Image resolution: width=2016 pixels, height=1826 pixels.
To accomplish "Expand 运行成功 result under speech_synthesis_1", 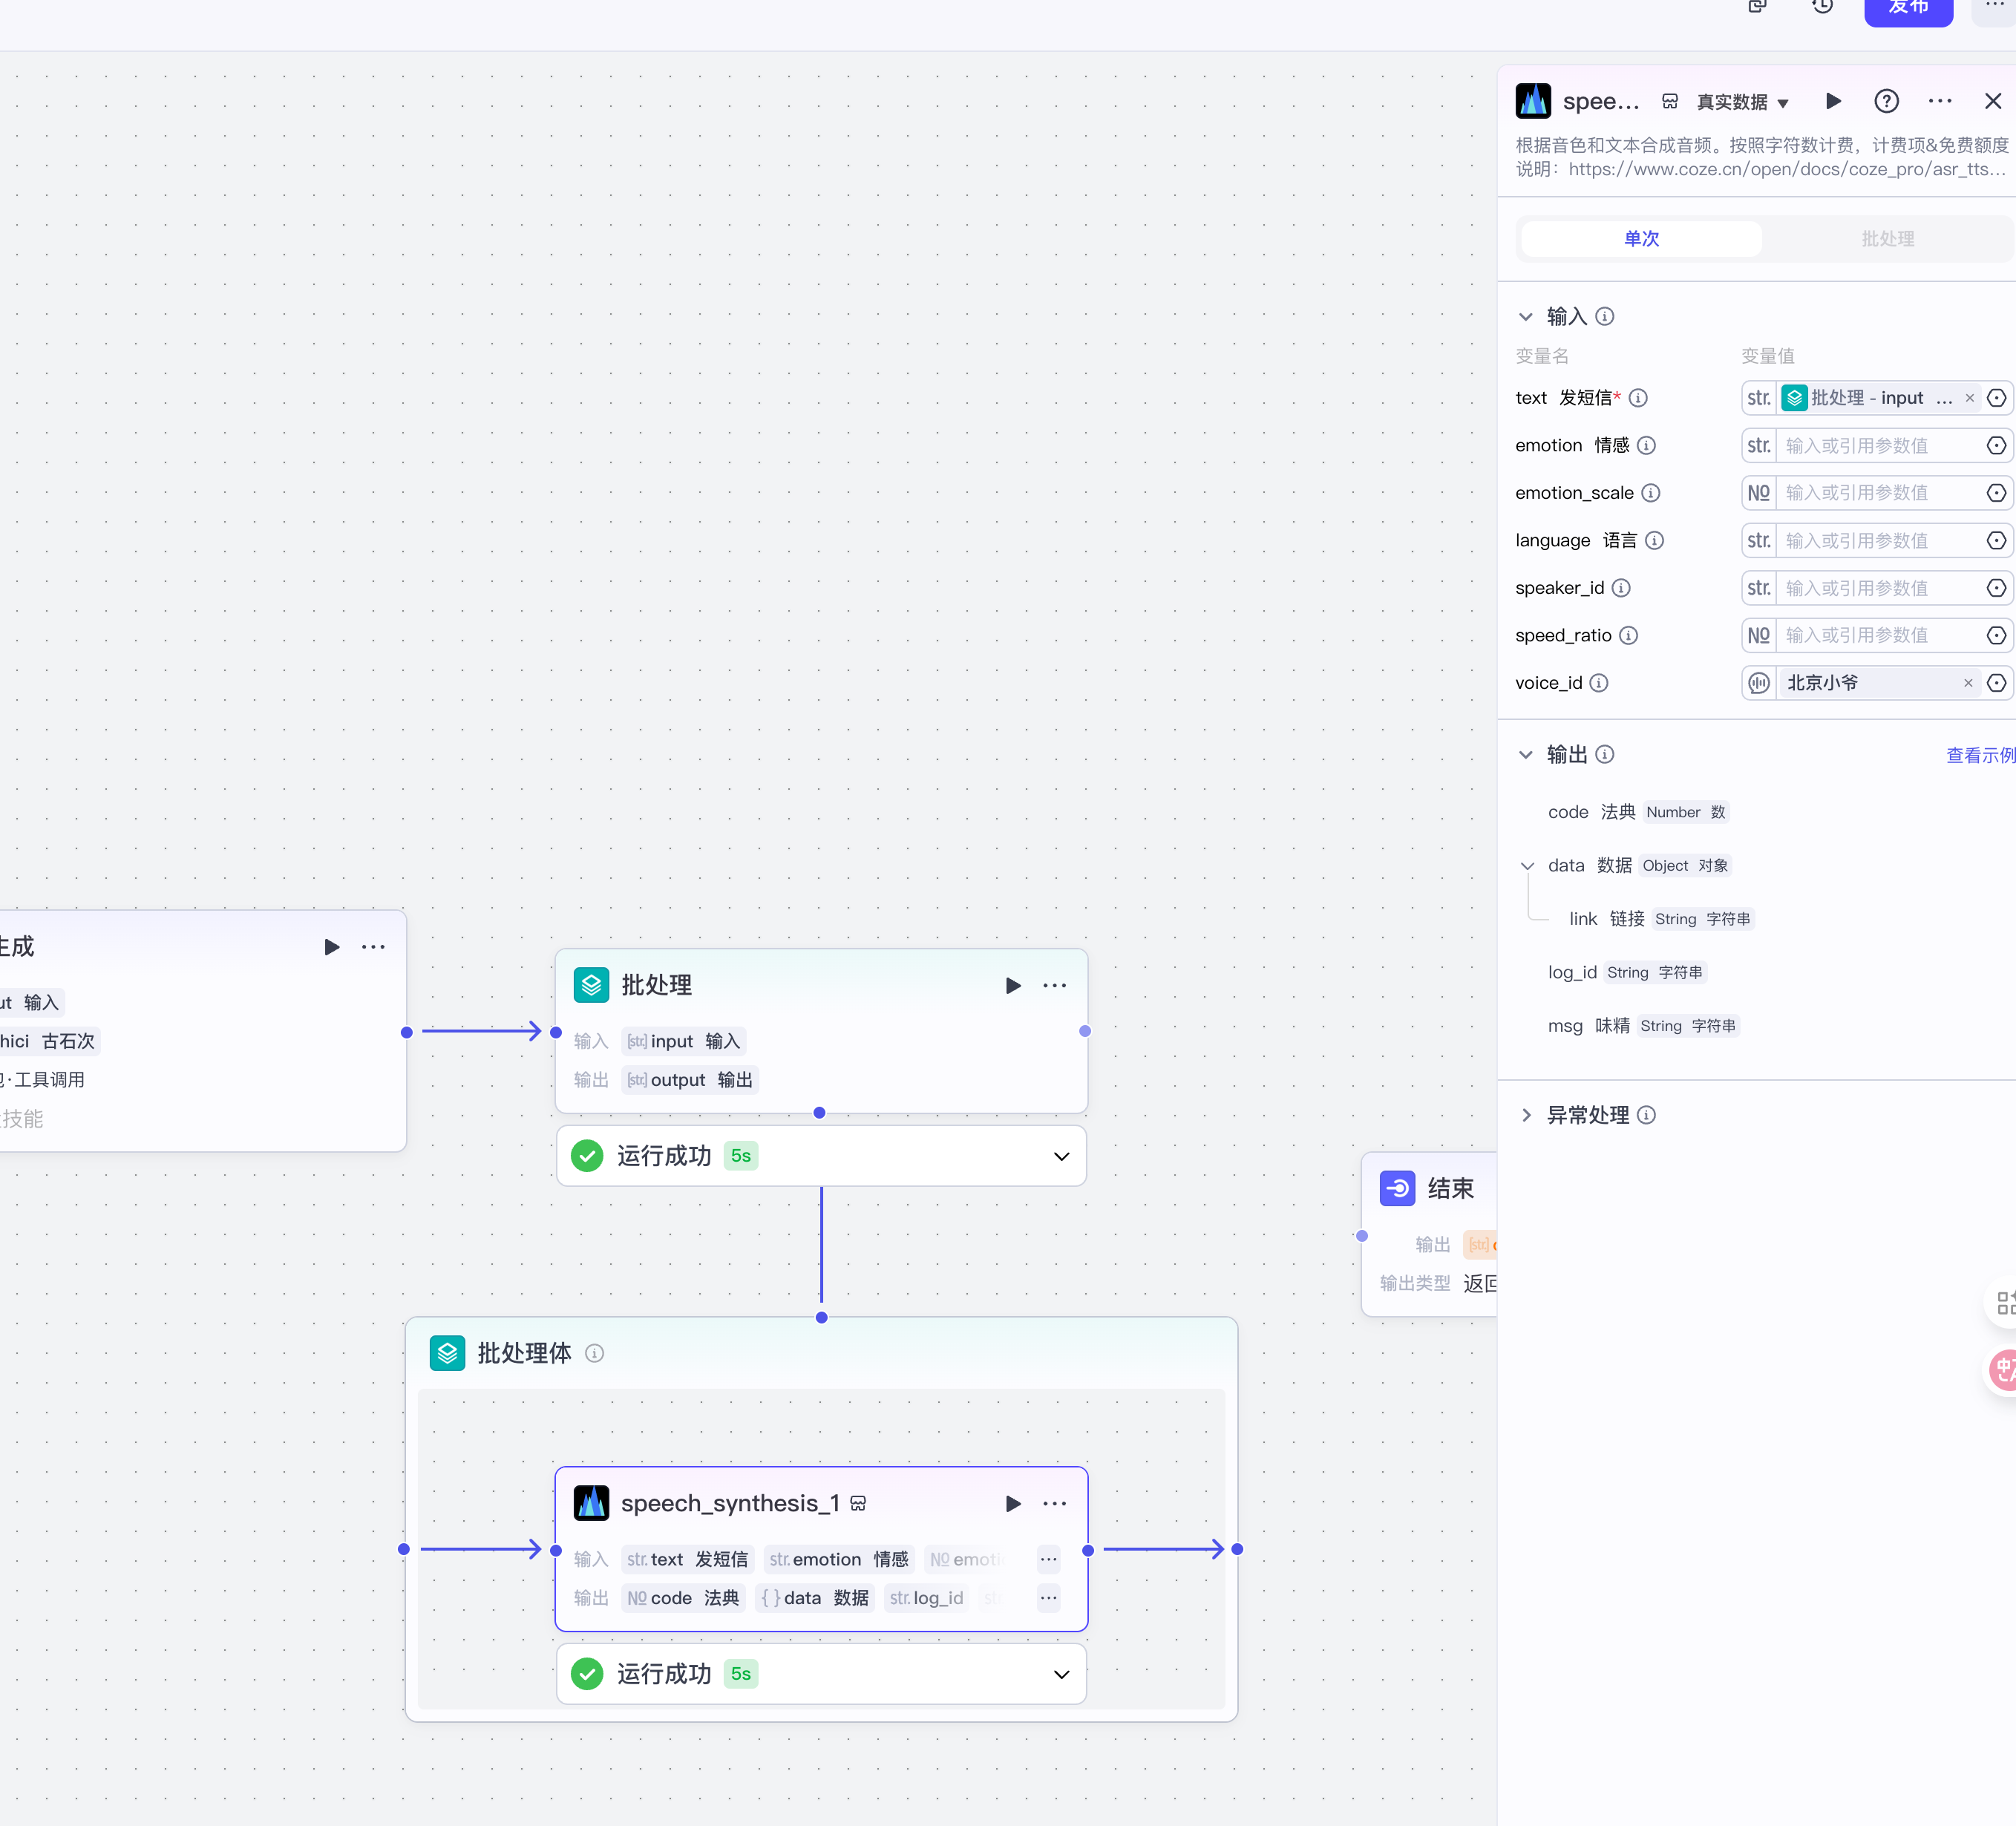I will point(1061,1674).
